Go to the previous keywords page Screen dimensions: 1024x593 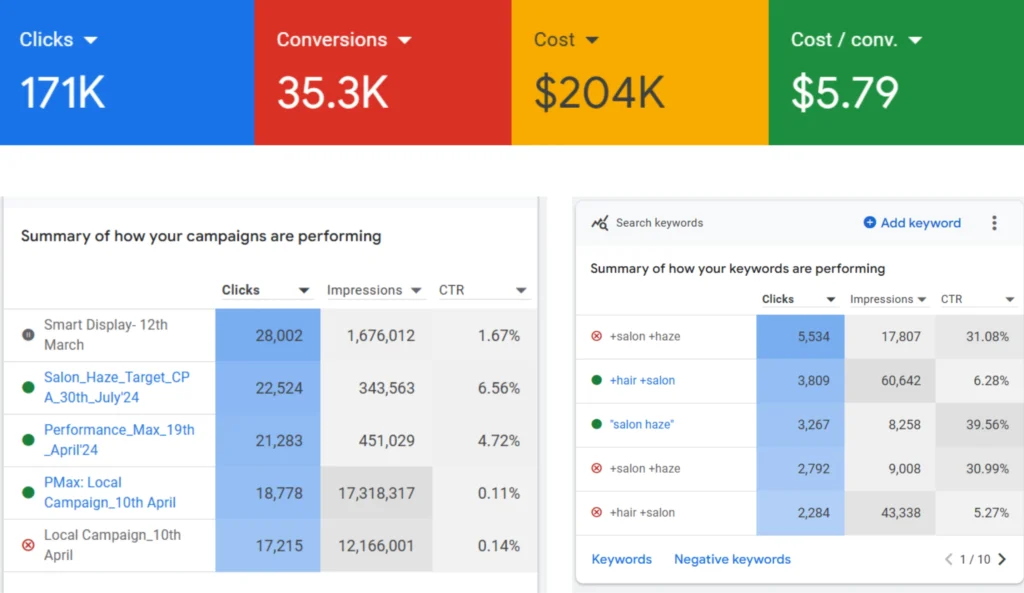click(x=949, y=559)
